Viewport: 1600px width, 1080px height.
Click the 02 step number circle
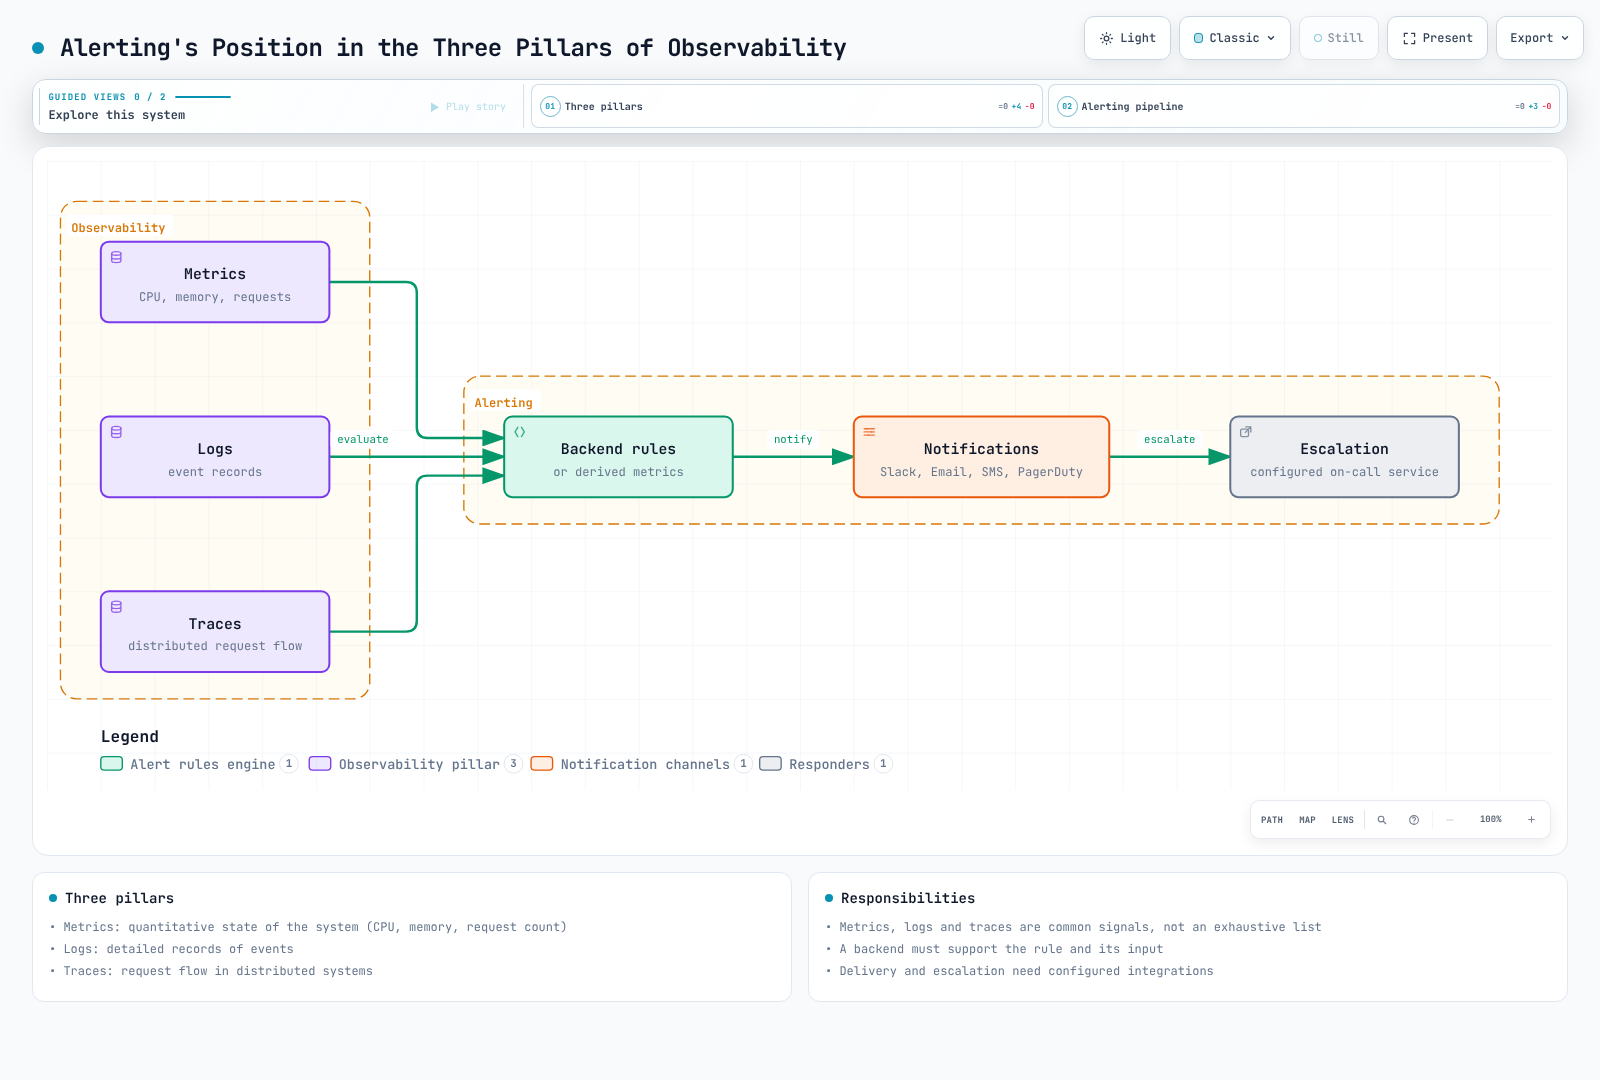(1067, 106)
